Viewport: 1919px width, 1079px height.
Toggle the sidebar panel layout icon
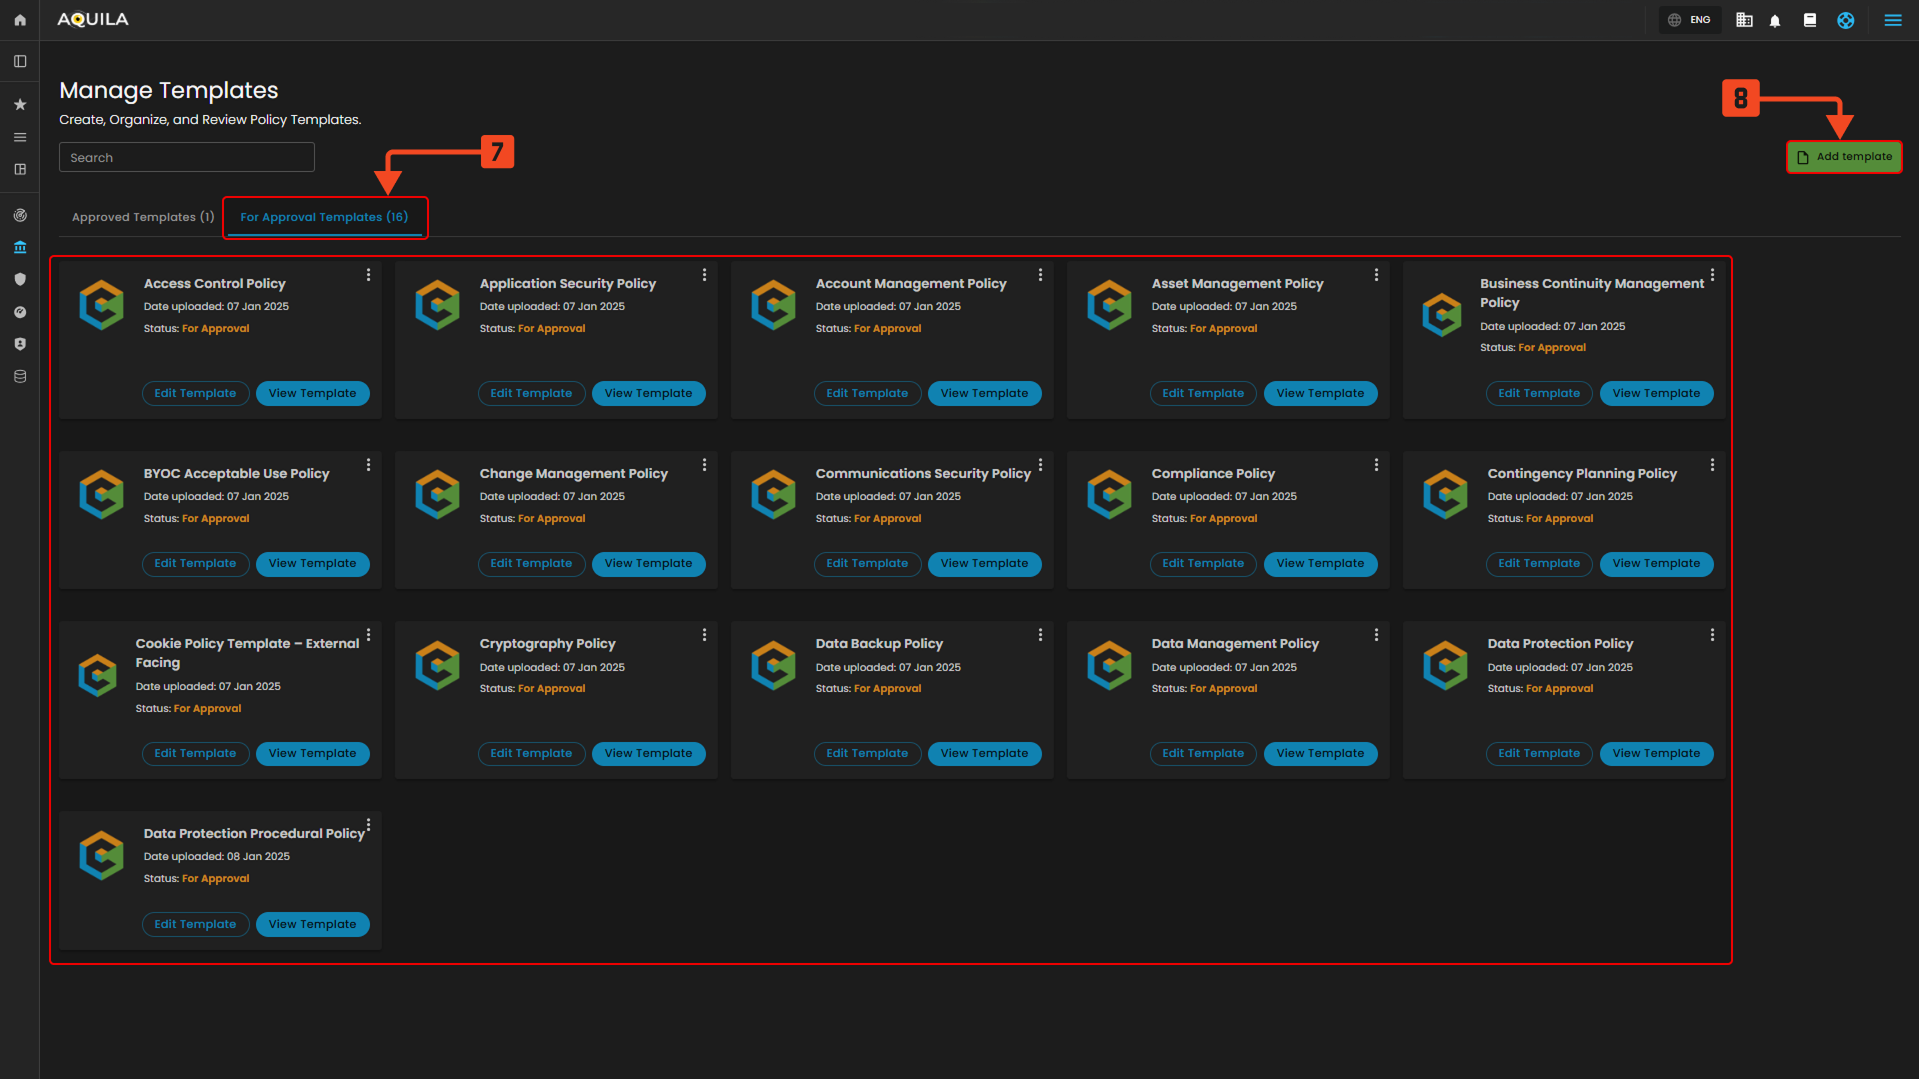(x=20, y=62)
